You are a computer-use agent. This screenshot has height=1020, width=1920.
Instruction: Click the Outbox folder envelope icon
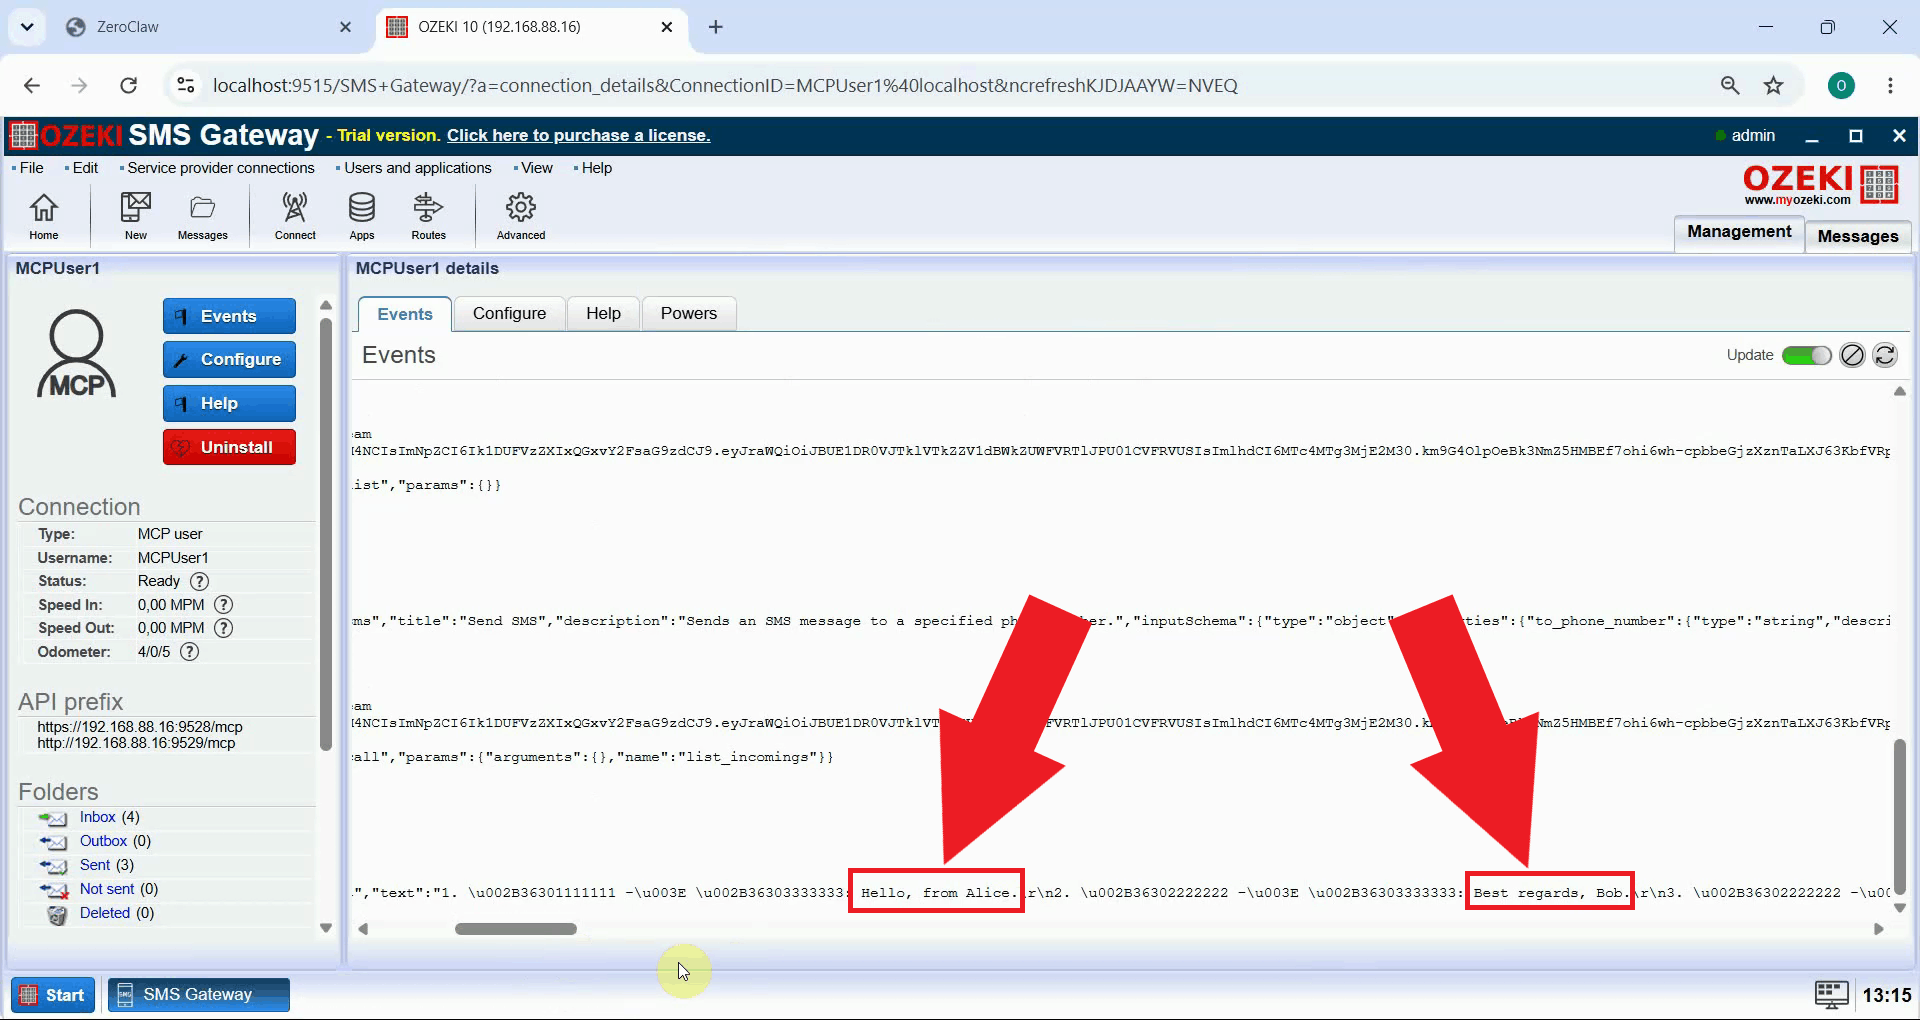54,842
